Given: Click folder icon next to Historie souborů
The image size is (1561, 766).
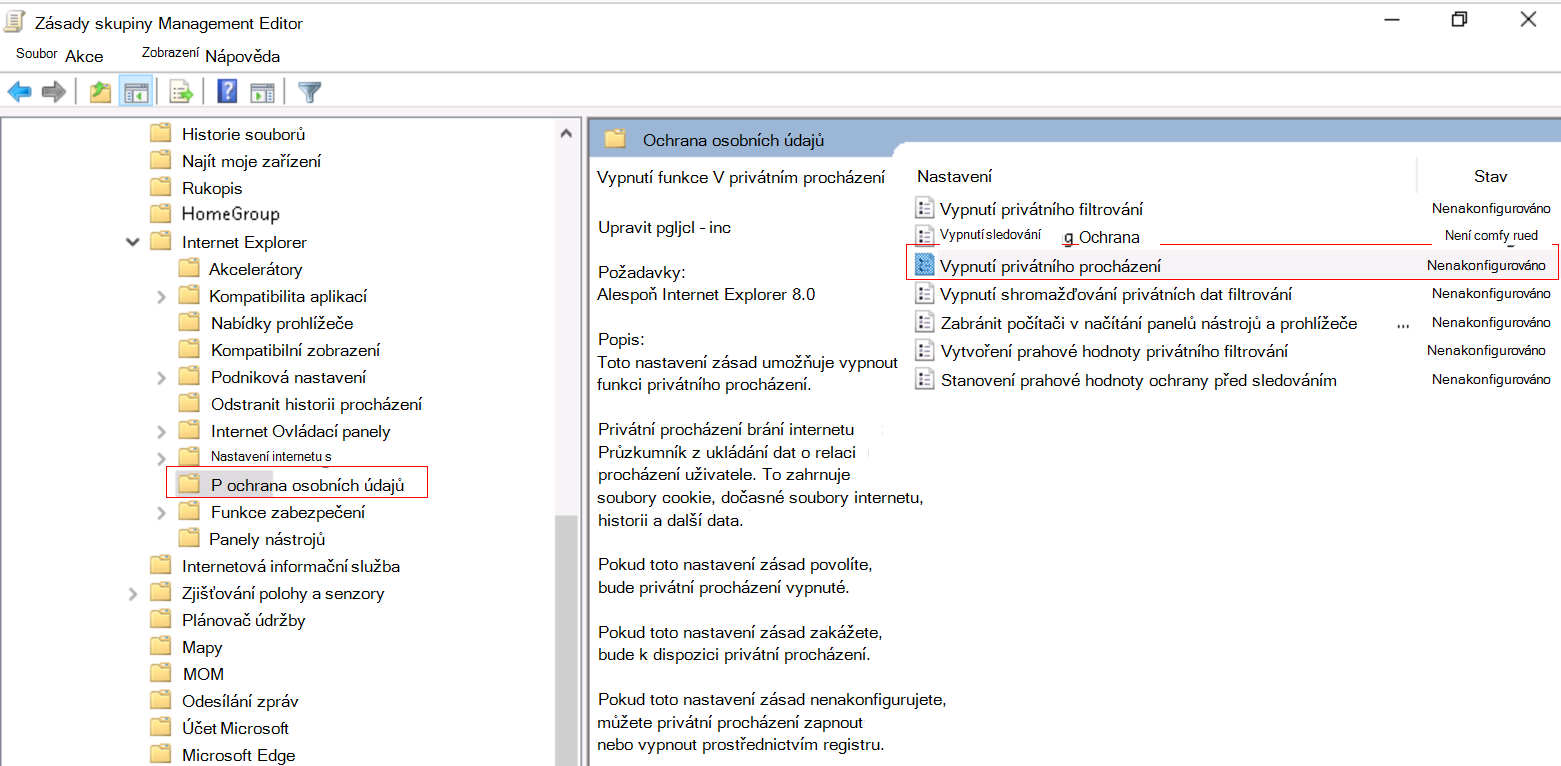Looking at the screenshot, I should pos(161,134).
